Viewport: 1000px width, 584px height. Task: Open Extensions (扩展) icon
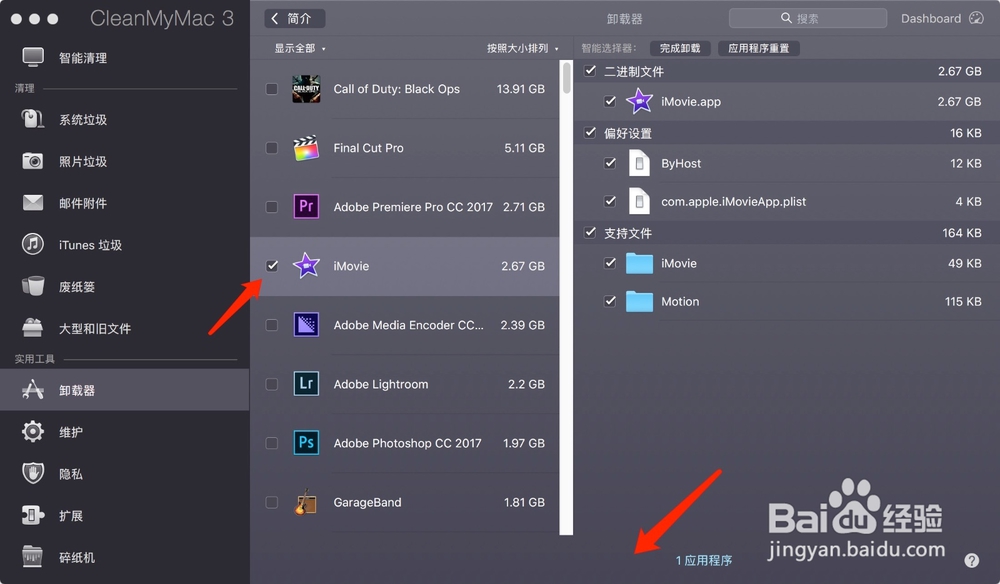pos(33,515)
